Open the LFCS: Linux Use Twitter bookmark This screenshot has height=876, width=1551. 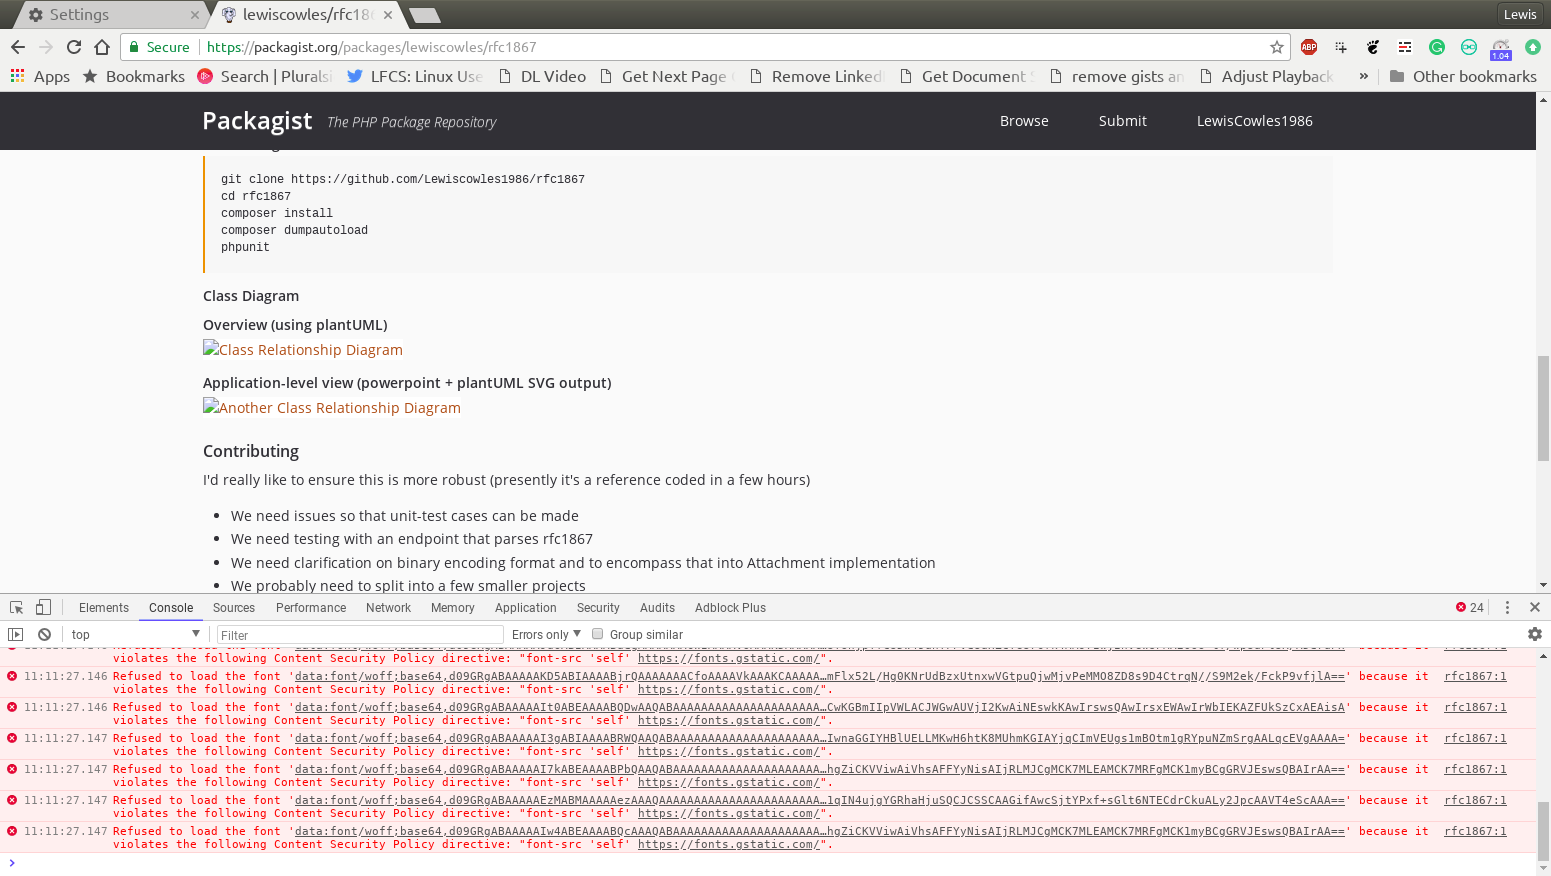pyautogui.click(x=414, y=76)
